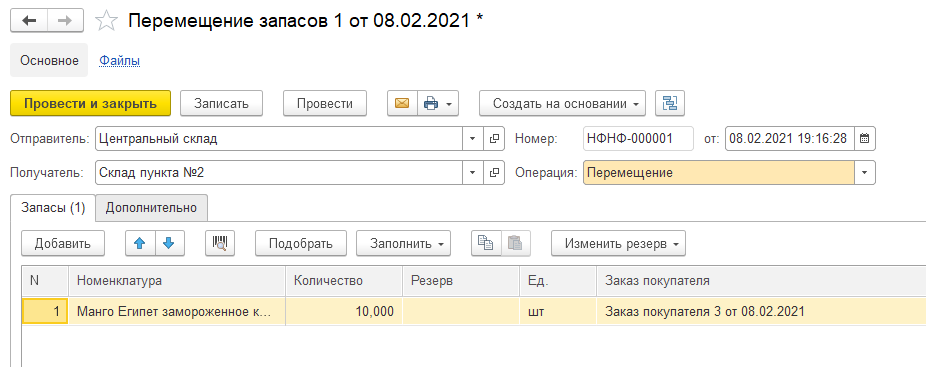Open the Создать на основании menu
Screen dimensions: 926x367
click(x=562, y=103)
